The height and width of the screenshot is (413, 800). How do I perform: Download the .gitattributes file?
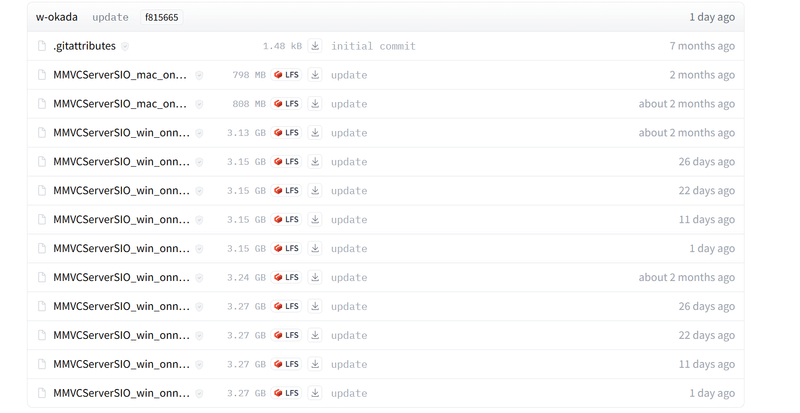point(315,46)
